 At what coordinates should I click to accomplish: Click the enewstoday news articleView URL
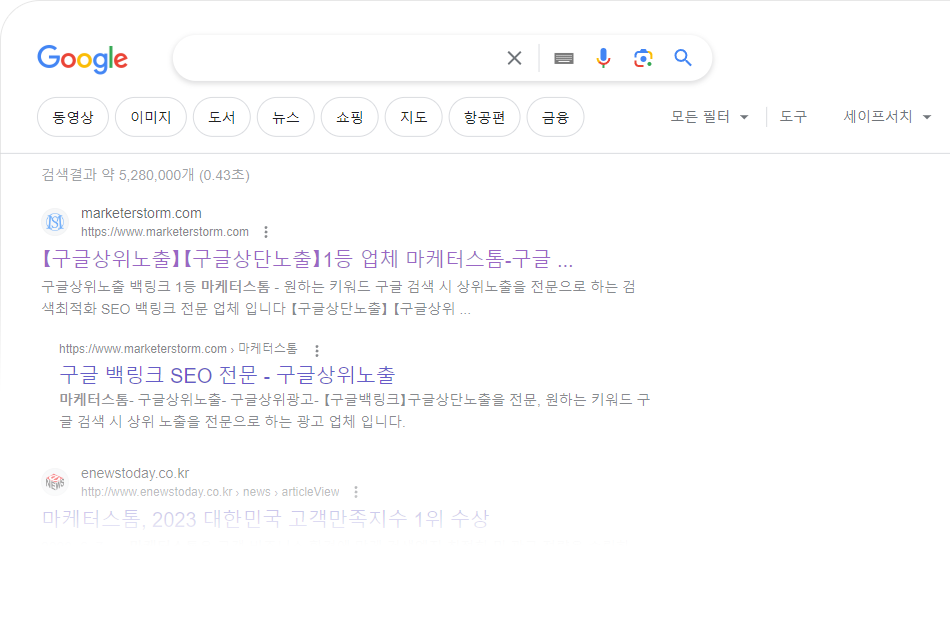tap(210, 492)
